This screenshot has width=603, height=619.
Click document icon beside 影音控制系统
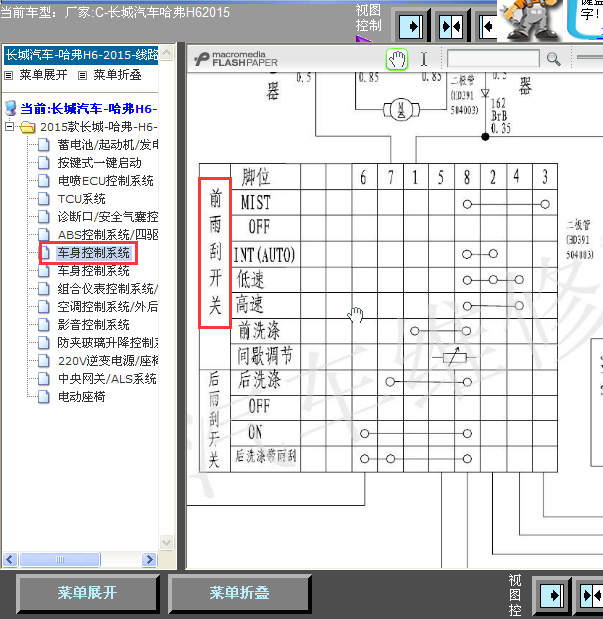(43, 325)
